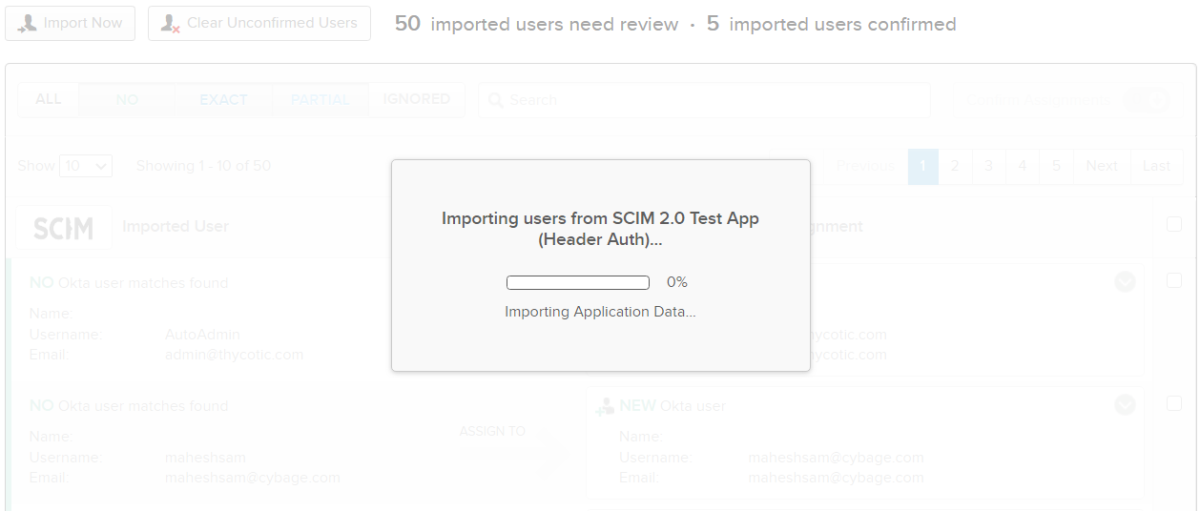Click the NEW Okta user icon for maheshsam

603,406
